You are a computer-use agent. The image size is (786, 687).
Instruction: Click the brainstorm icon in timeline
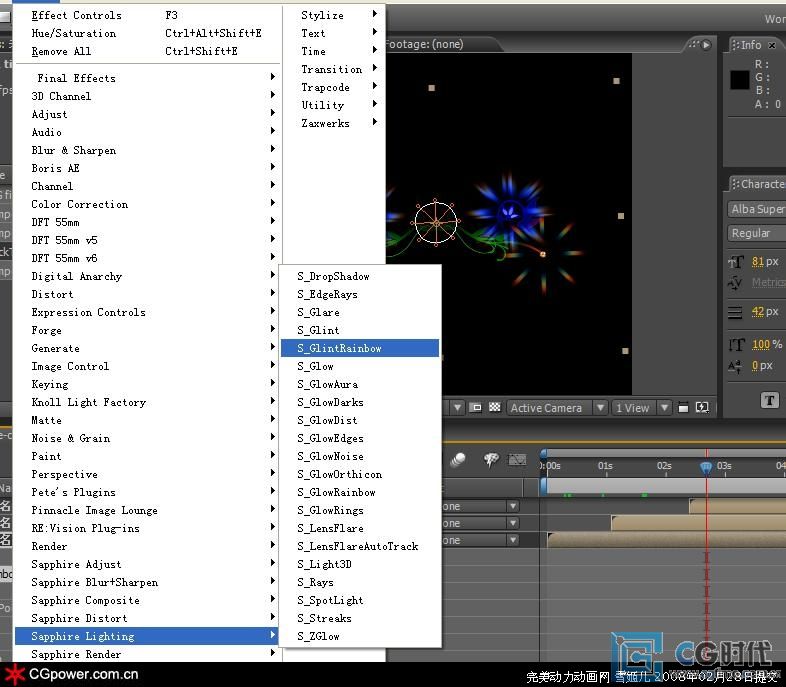tap(491, 460)
